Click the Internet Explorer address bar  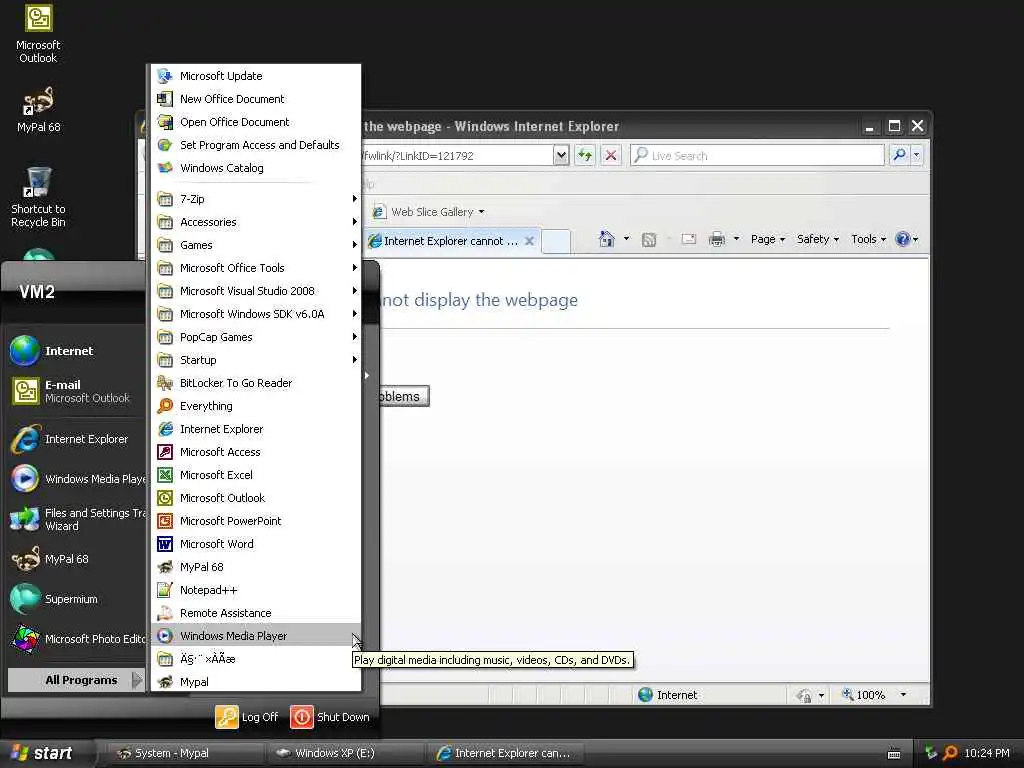tap(457, 155)
